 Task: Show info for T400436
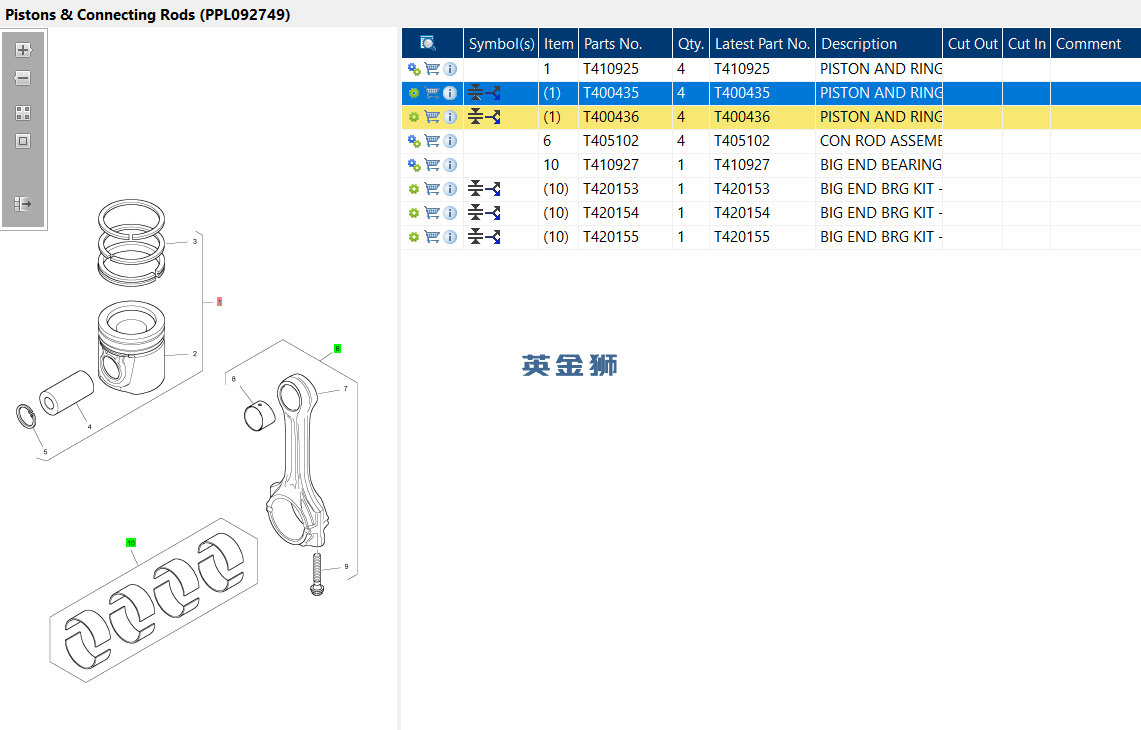(x=450, y=117)
